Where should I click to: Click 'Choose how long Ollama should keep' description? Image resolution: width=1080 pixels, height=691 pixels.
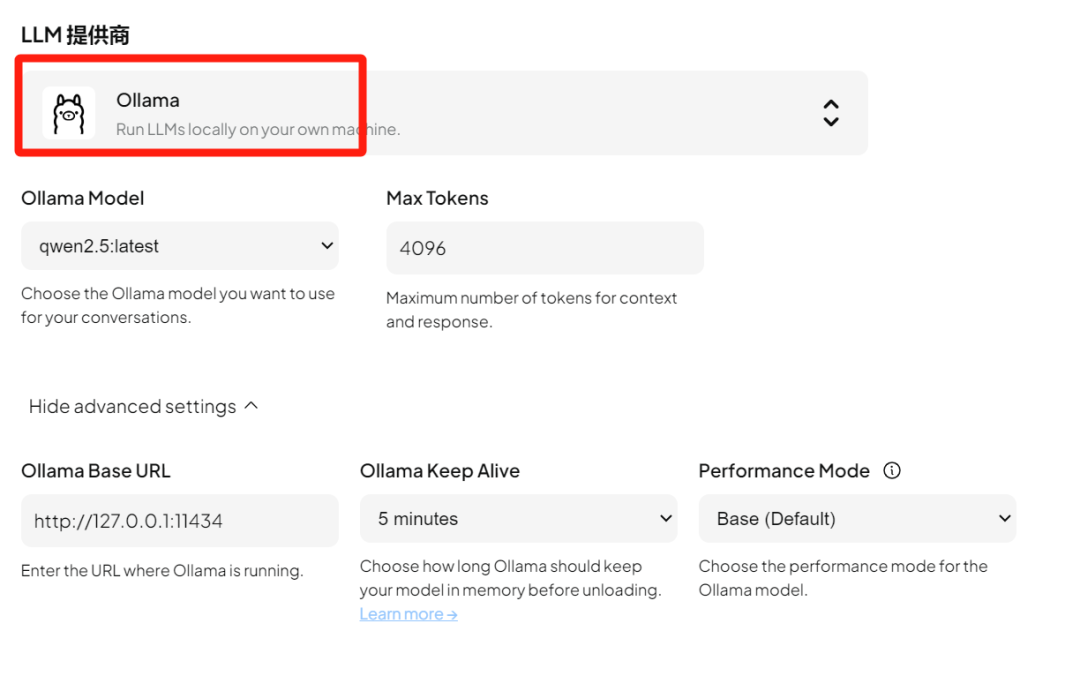pyautogui.click(x=510, y=578)
